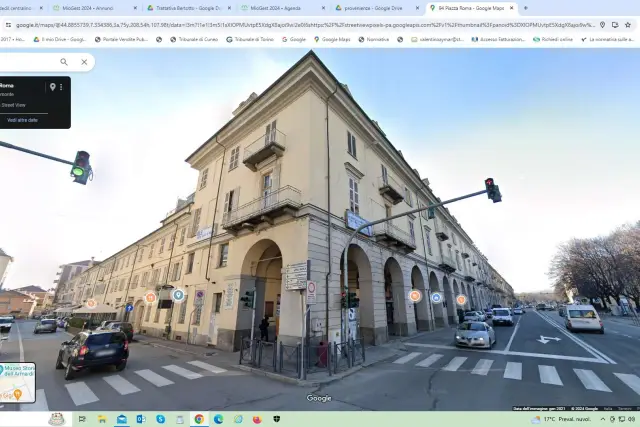Click the 'Vedi altre date' link
Screen dimensions: 640x427
tap(22, 120)
